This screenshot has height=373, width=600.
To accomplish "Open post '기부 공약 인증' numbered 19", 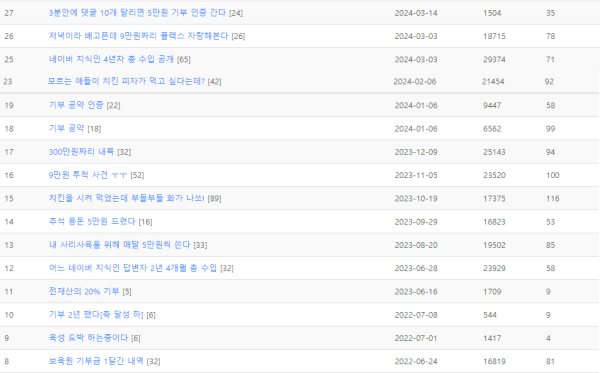I will [x=76, y=105].
